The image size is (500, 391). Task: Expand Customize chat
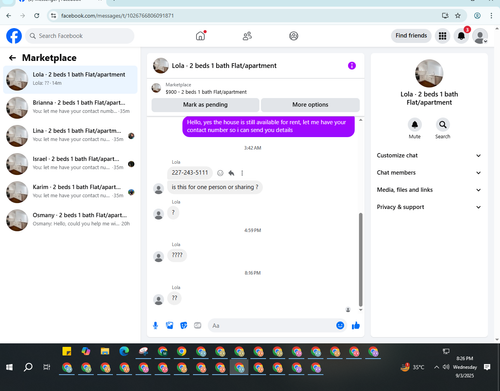pos(429,155)
